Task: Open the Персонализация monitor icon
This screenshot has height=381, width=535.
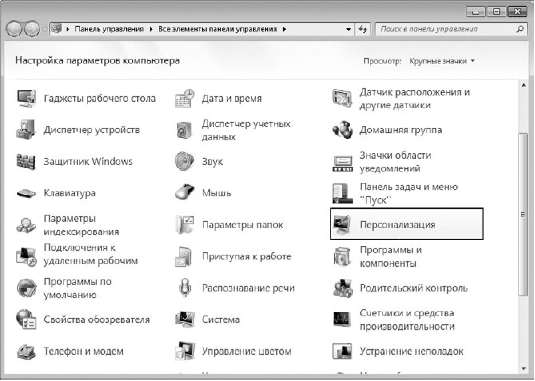Action: pos(342,225)
